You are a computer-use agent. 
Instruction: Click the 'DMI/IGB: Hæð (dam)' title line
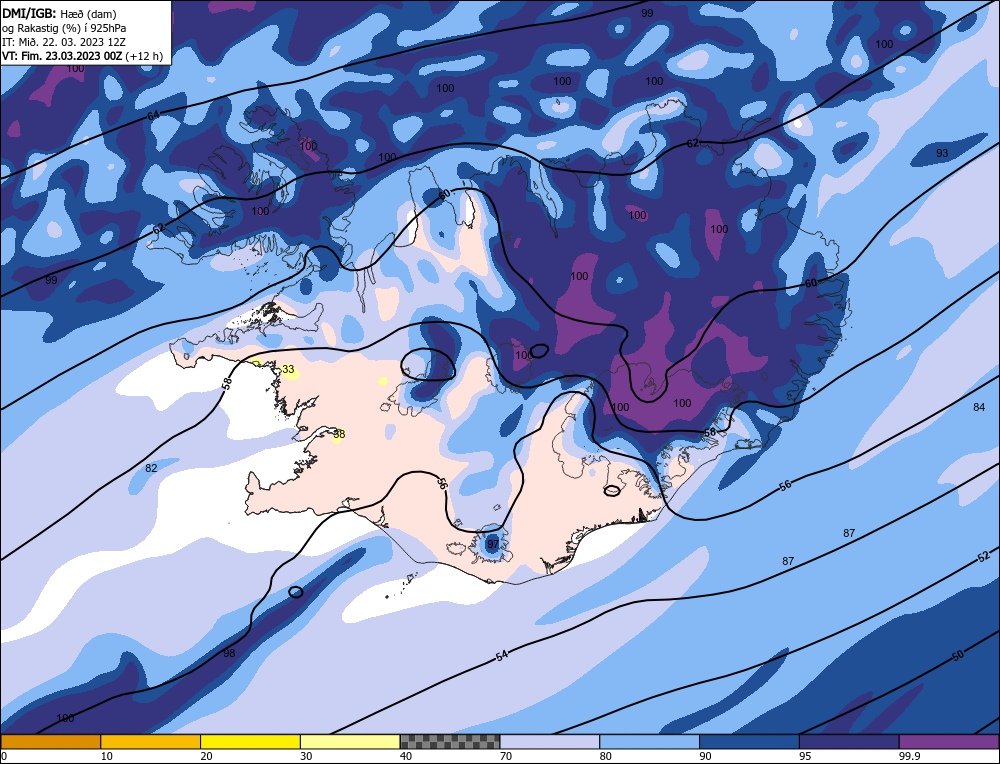(60, 13)
